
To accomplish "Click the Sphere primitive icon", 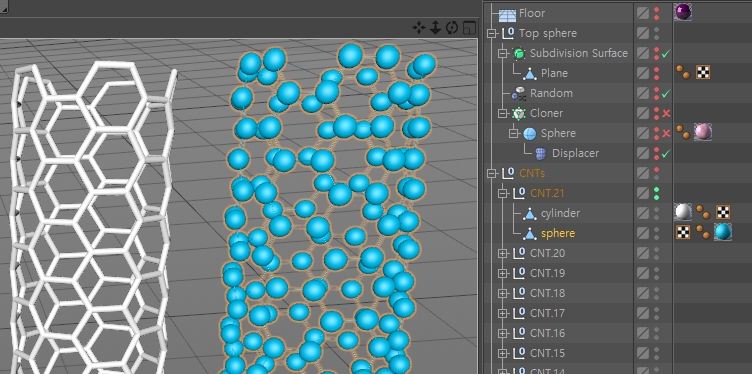I will 529,133.
